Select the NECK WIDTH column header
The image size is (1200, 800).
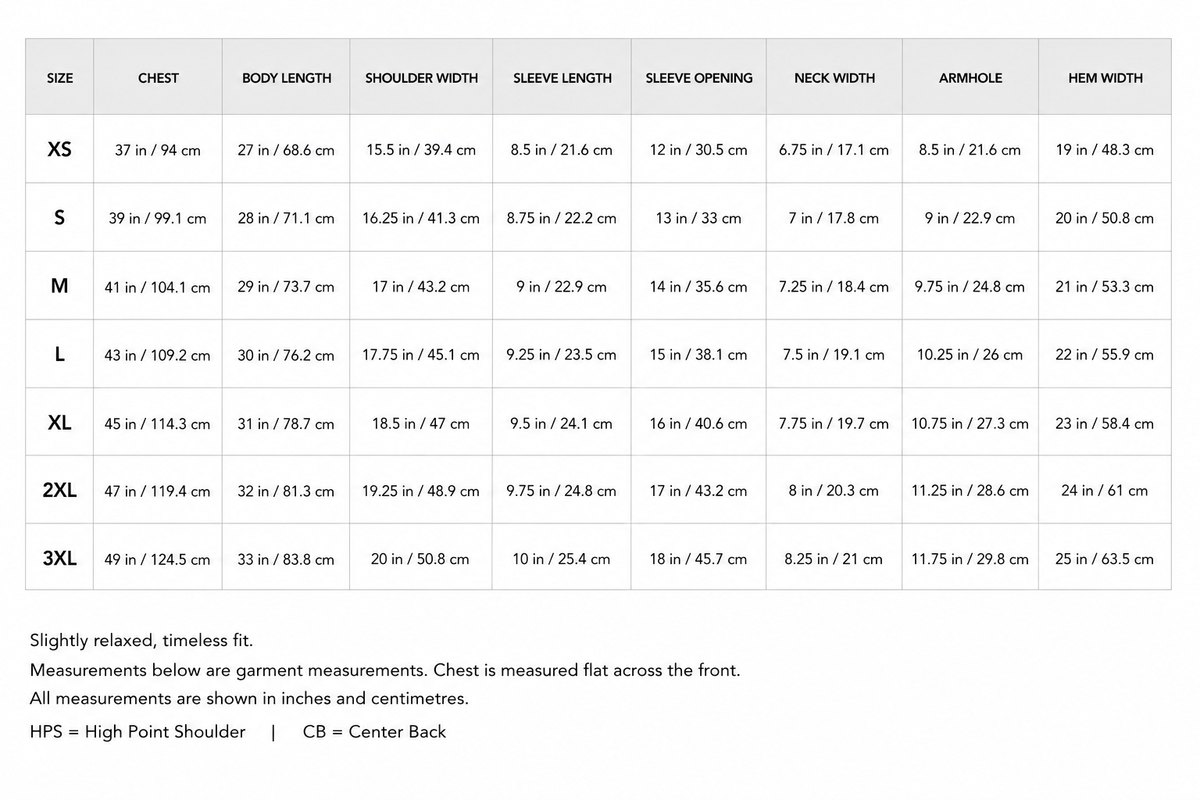coord(834,78)
